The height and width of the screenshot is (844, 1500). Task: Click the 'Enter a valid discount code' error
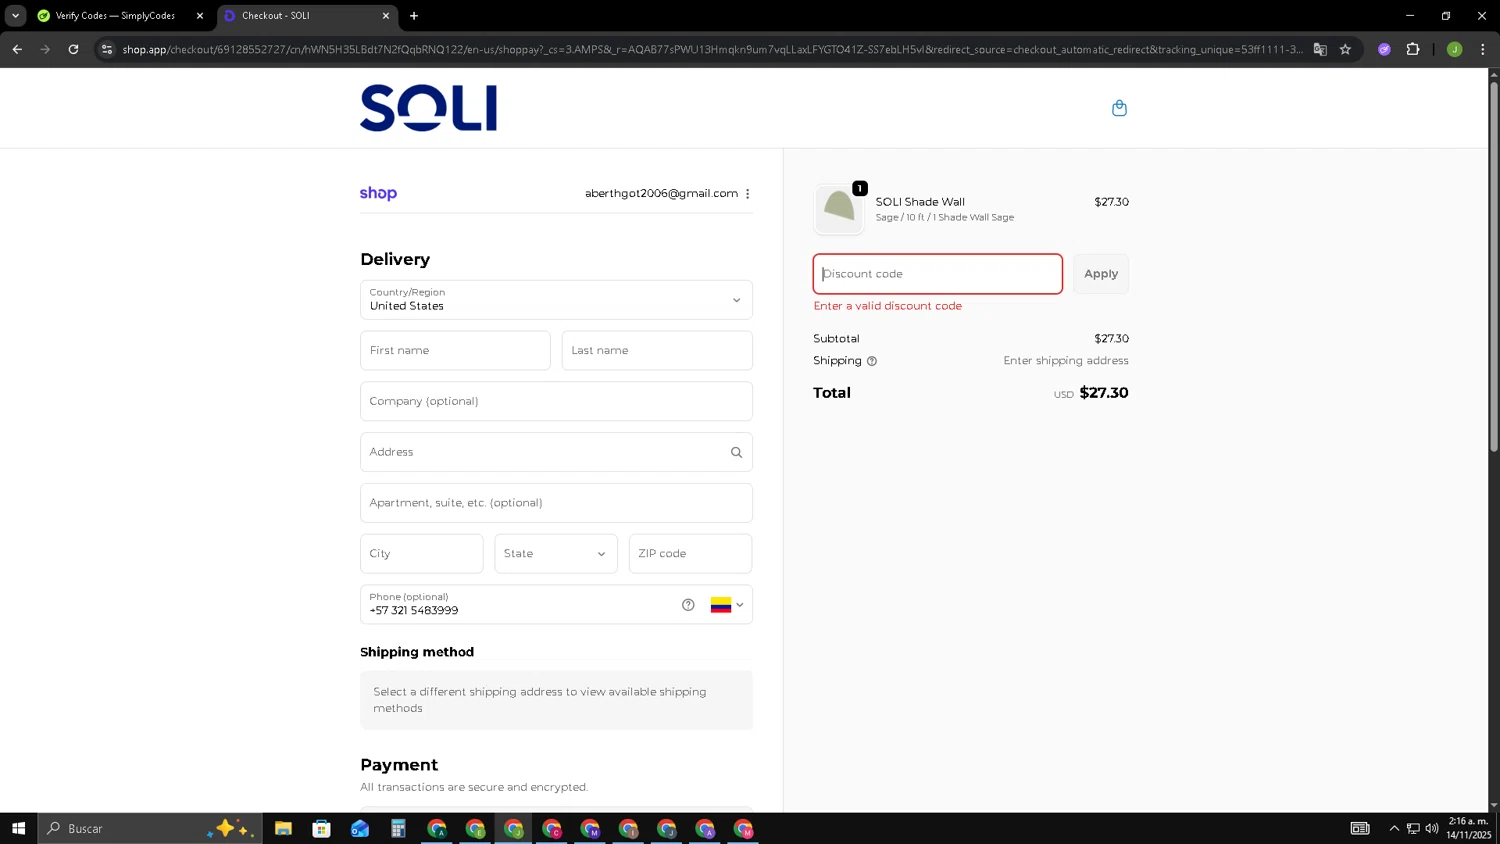point(888,306)
